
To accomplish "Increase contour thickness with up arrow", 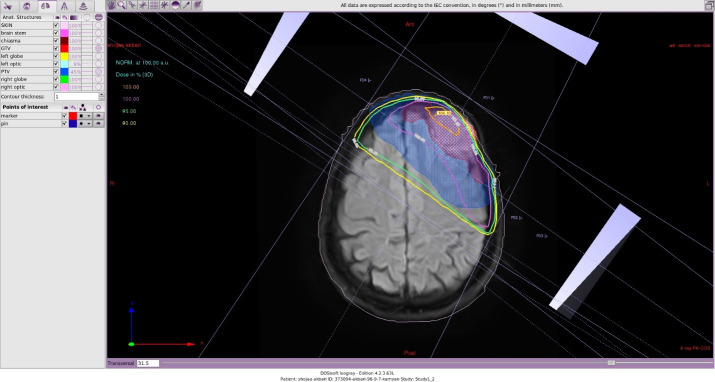I will click(x=101, y=94).
